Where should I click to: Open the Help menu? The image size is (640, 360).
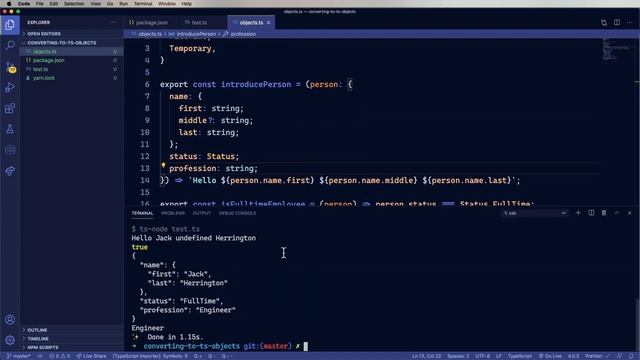click(187, 4)
